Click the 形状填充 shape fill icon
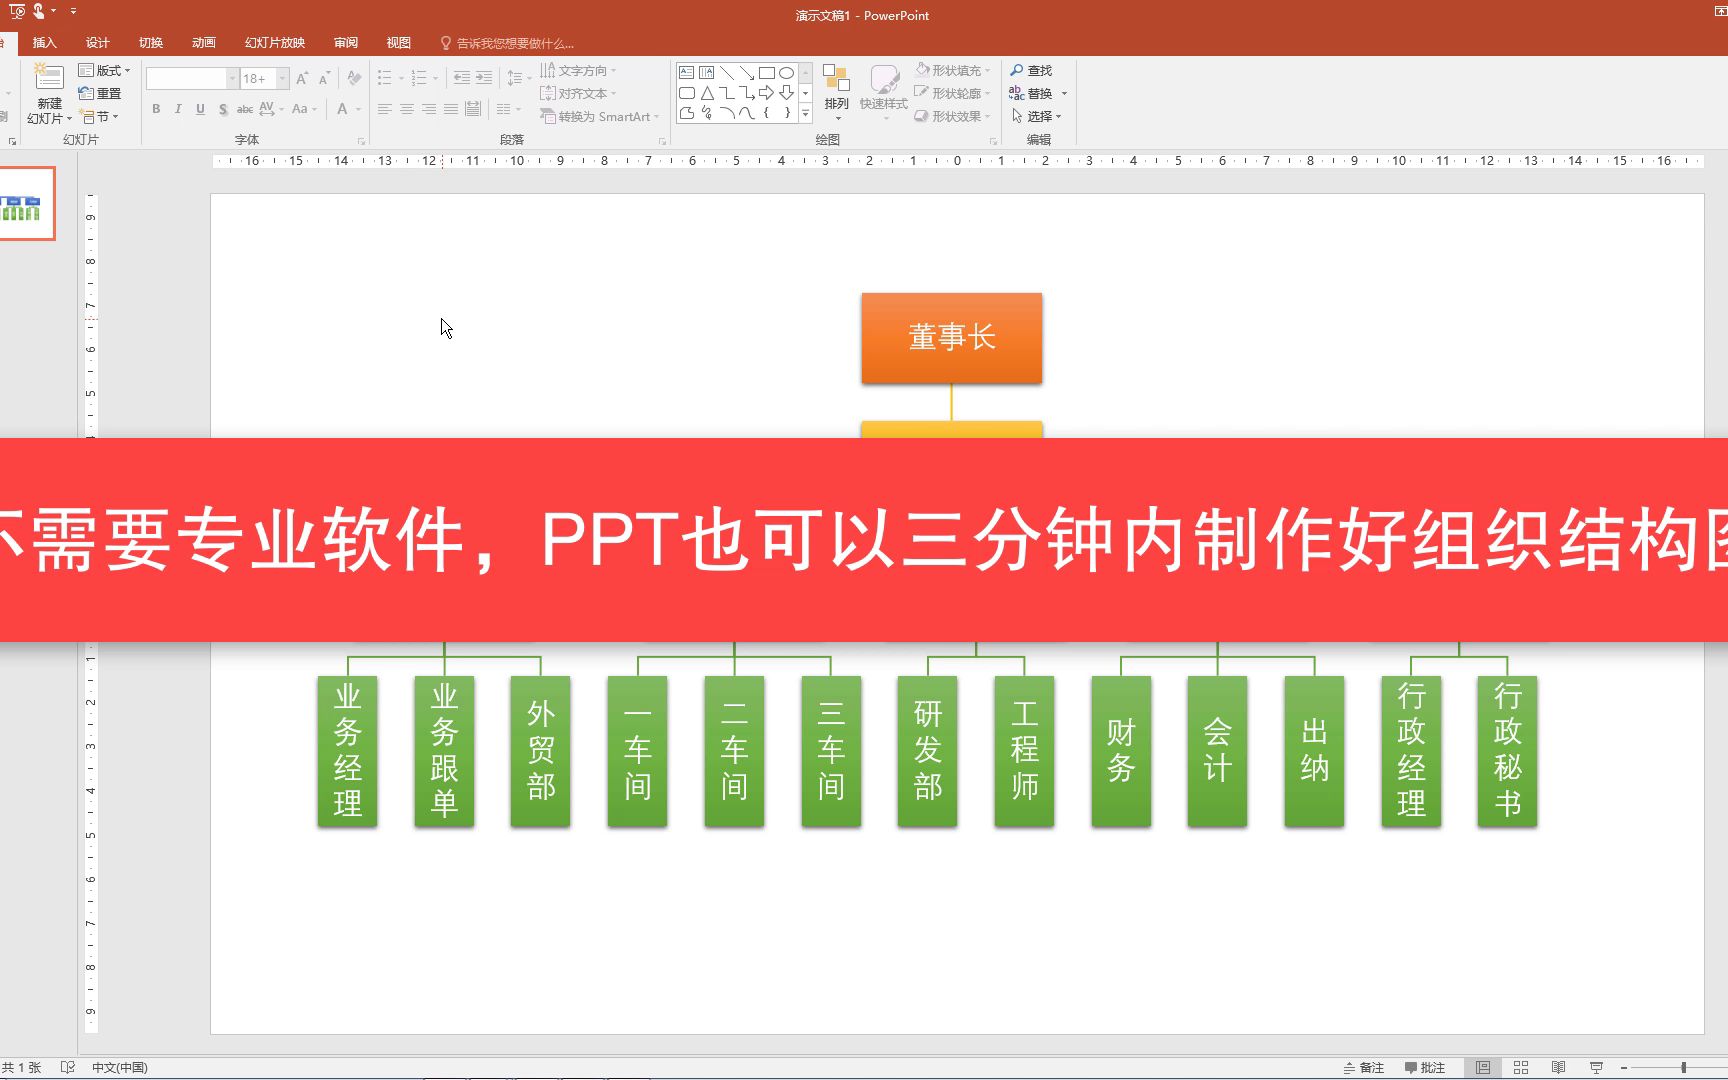This screenshot has width=1728, height=1080. click(x=921, y=70)
